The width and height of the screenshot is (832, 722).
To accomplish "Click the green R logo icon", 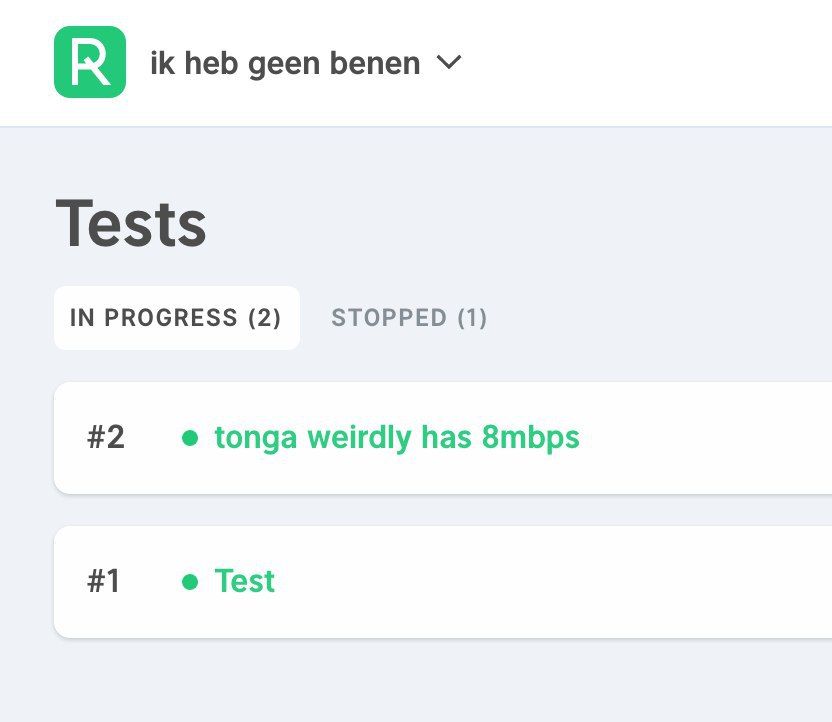I will pyautogui.click(x=90, y=62).
